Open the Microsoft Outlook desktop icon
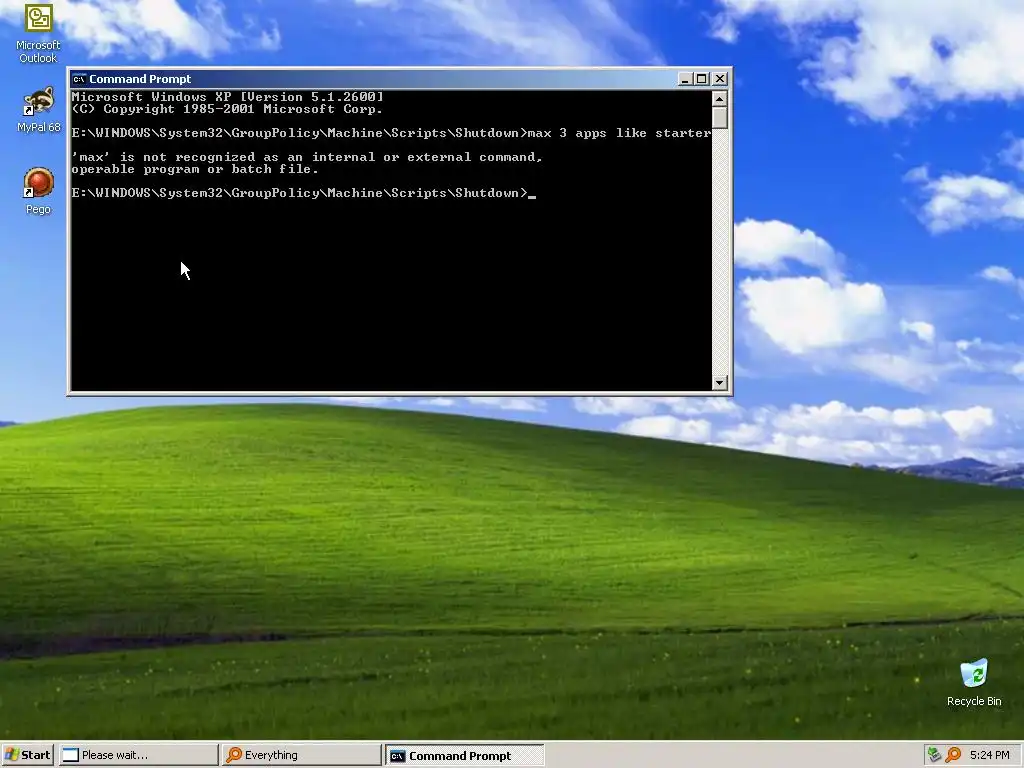 point(38,33)
